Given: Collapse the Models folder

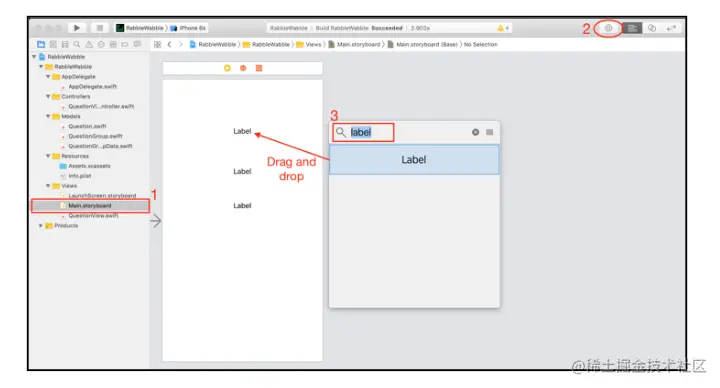Looking at the screenshot, I should (48, 116).
